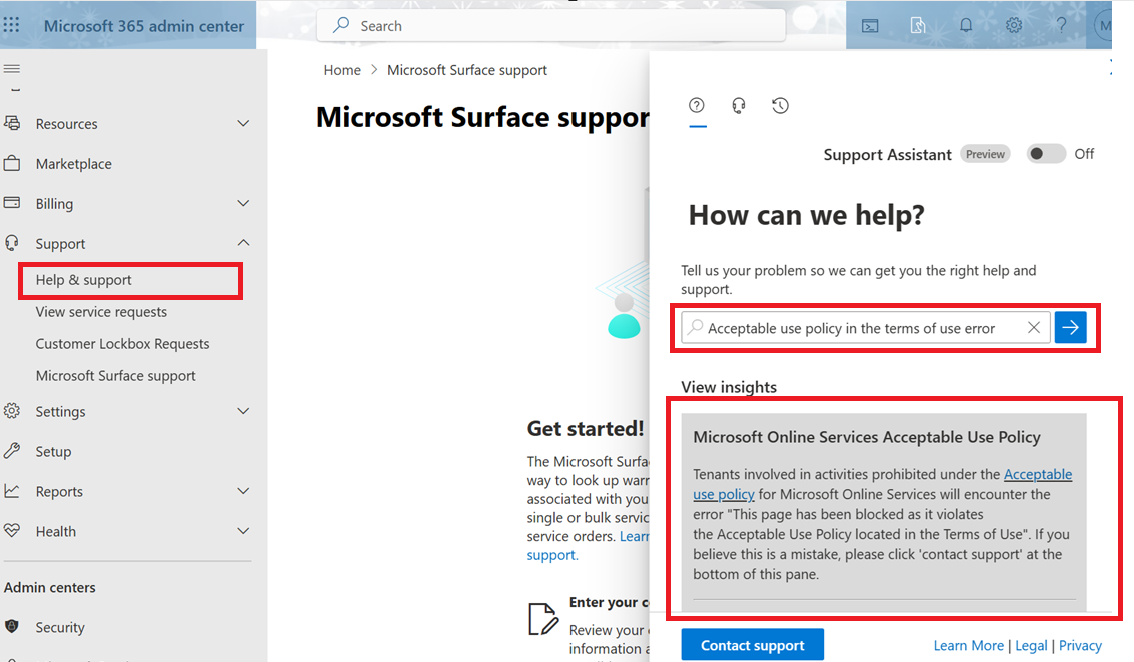Open Marketplace in the sidebar

pos(74,164)
